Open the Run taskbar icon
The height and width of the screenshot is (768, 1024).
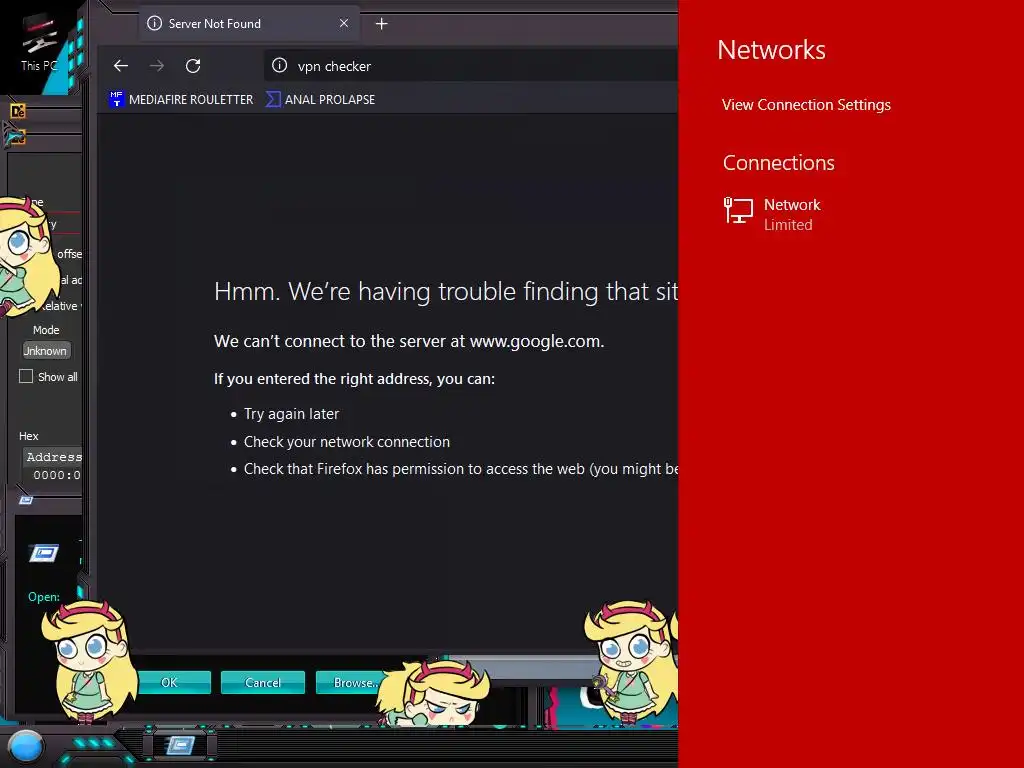coord(180,744)
